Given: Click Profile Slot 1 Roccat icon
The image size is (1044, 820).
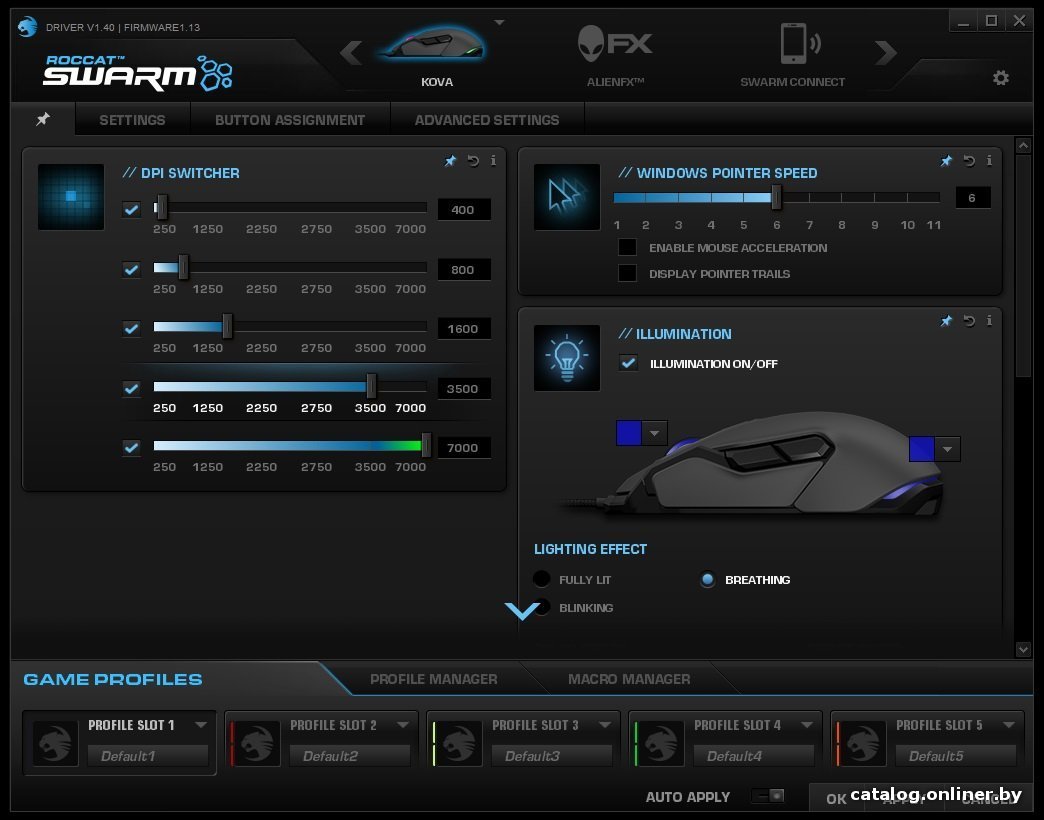Looking at the screenshot, I should point(55,743).
